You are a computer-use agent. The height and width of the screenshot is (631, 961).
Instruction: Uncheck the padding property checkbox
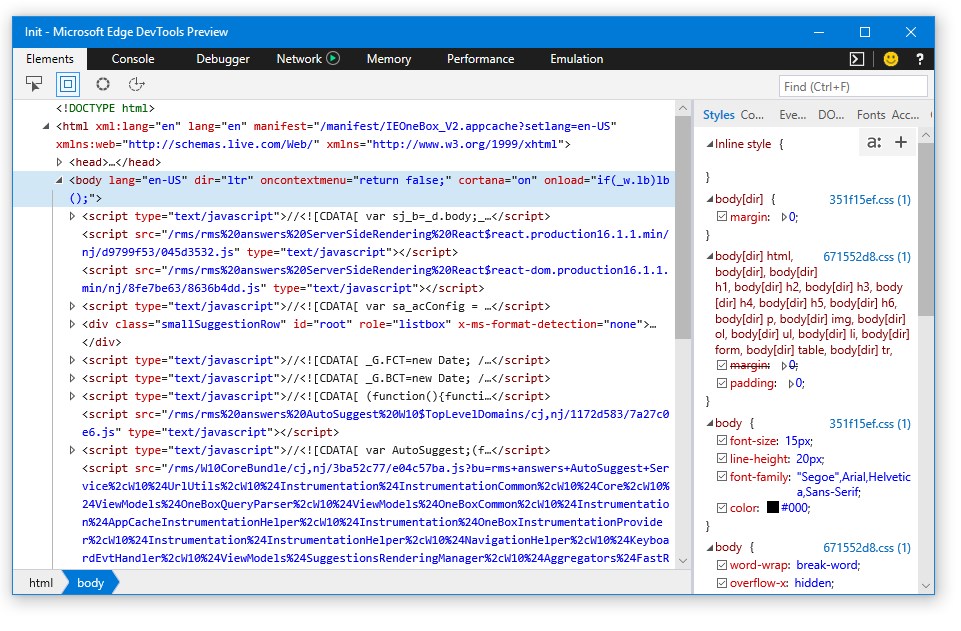(x=722, y=383)
